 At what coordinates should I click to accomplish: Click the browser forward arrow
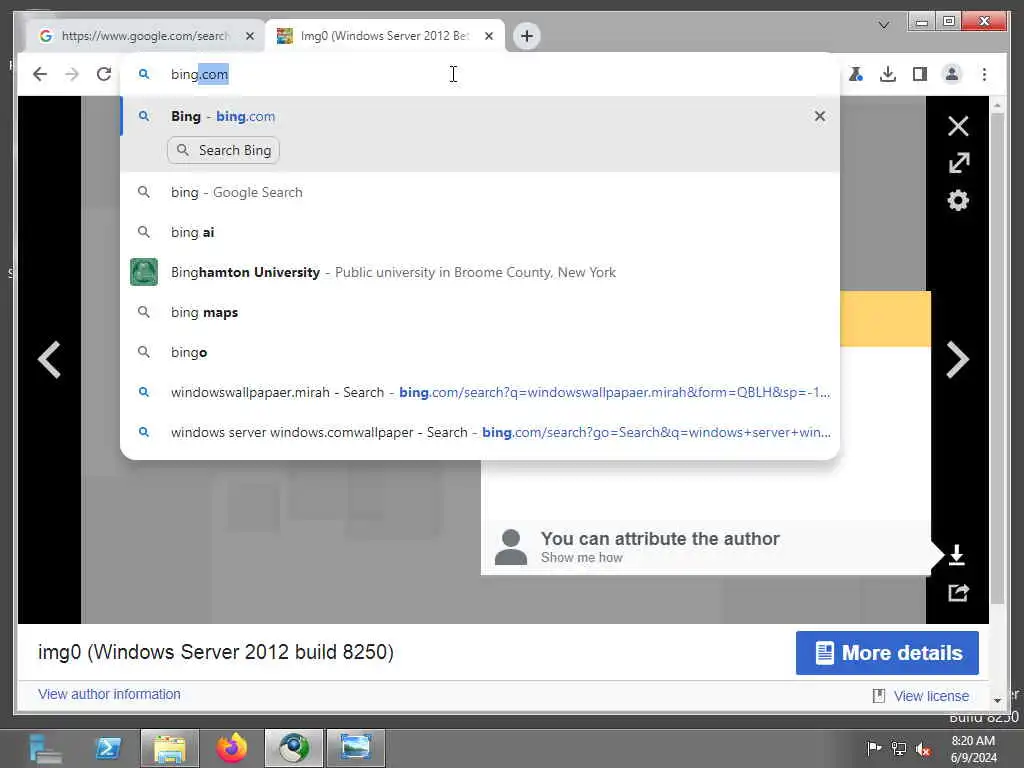point(72,74)
